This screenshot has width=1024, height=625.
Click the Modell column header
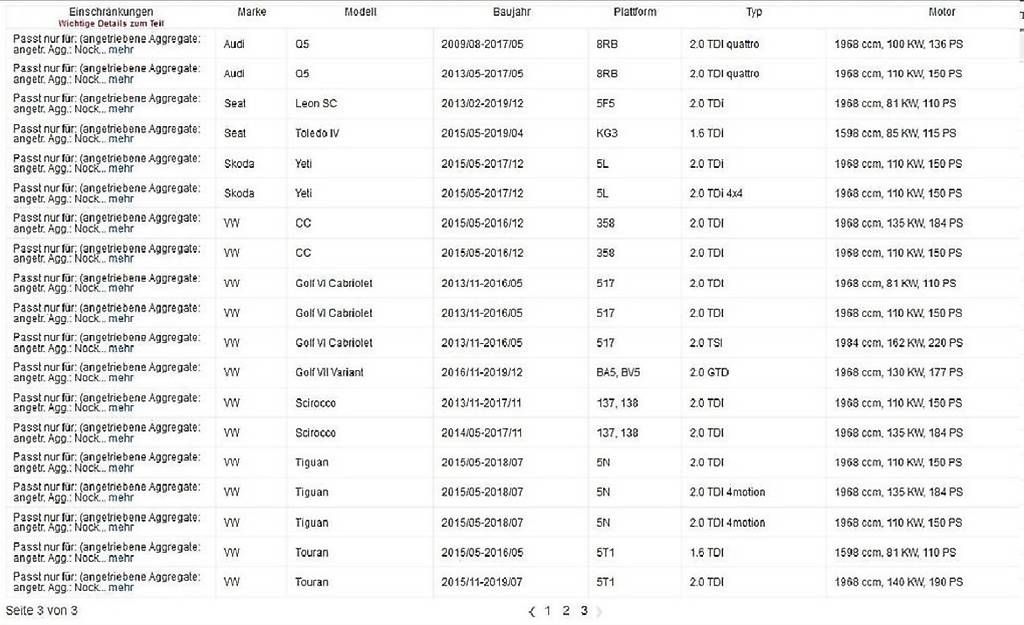click(360, 12)
